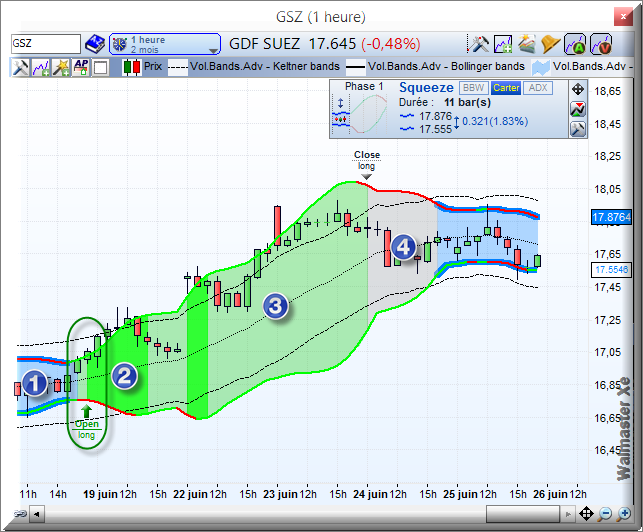Click the 16,45 price level on the price axis
Screen dimensions: 643x532
pyautogui.click(x=607, y=450)
